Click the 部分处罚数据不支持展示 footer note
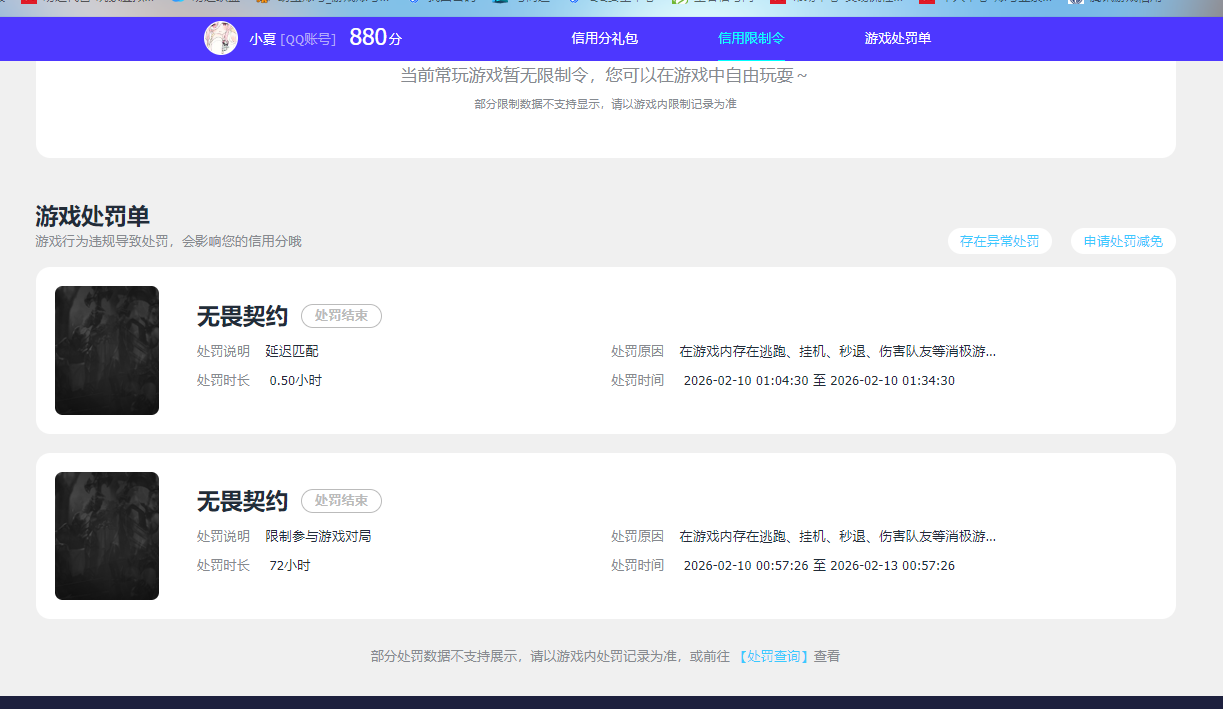Viewport: 1223px width, 709px height. pos(605,657)
